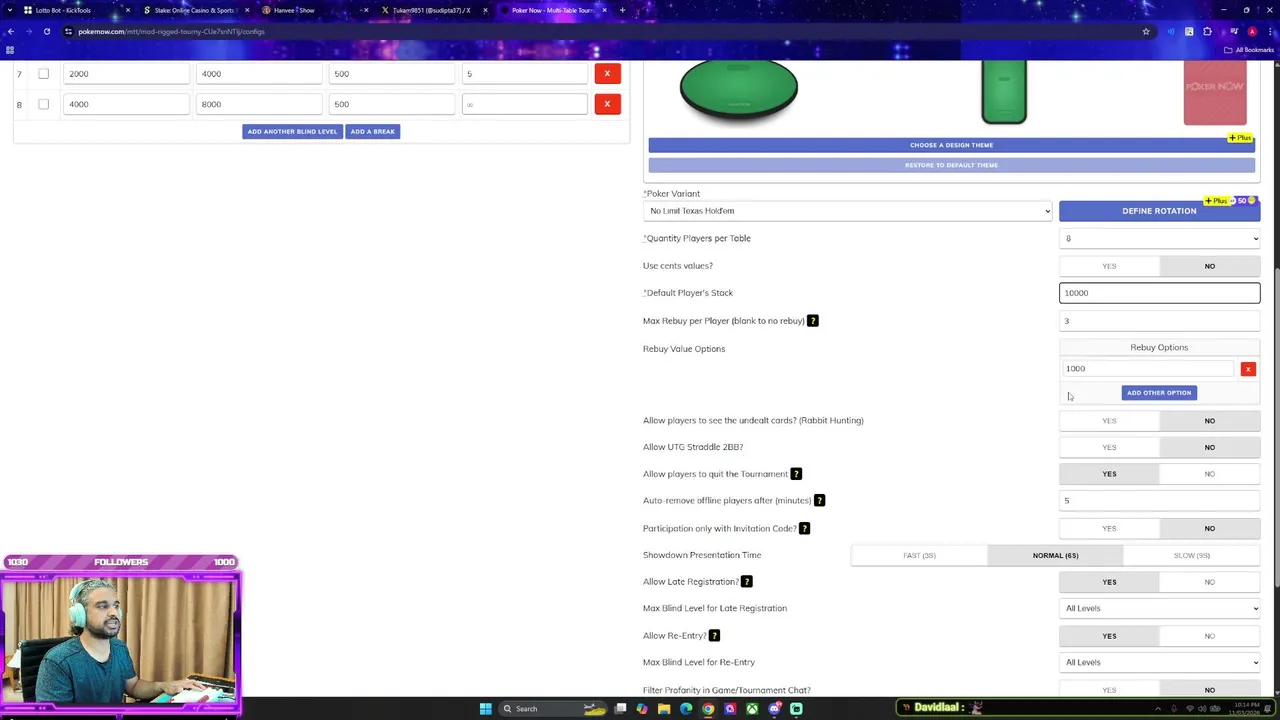Bookmark this page with the star icon

1146,31
